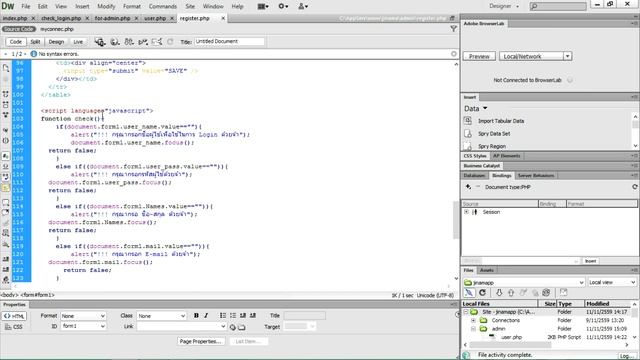Click the Unordered List icon in Properties
Image resolution: width=640 pixels, height=360 pixels.
pos(223,316)
